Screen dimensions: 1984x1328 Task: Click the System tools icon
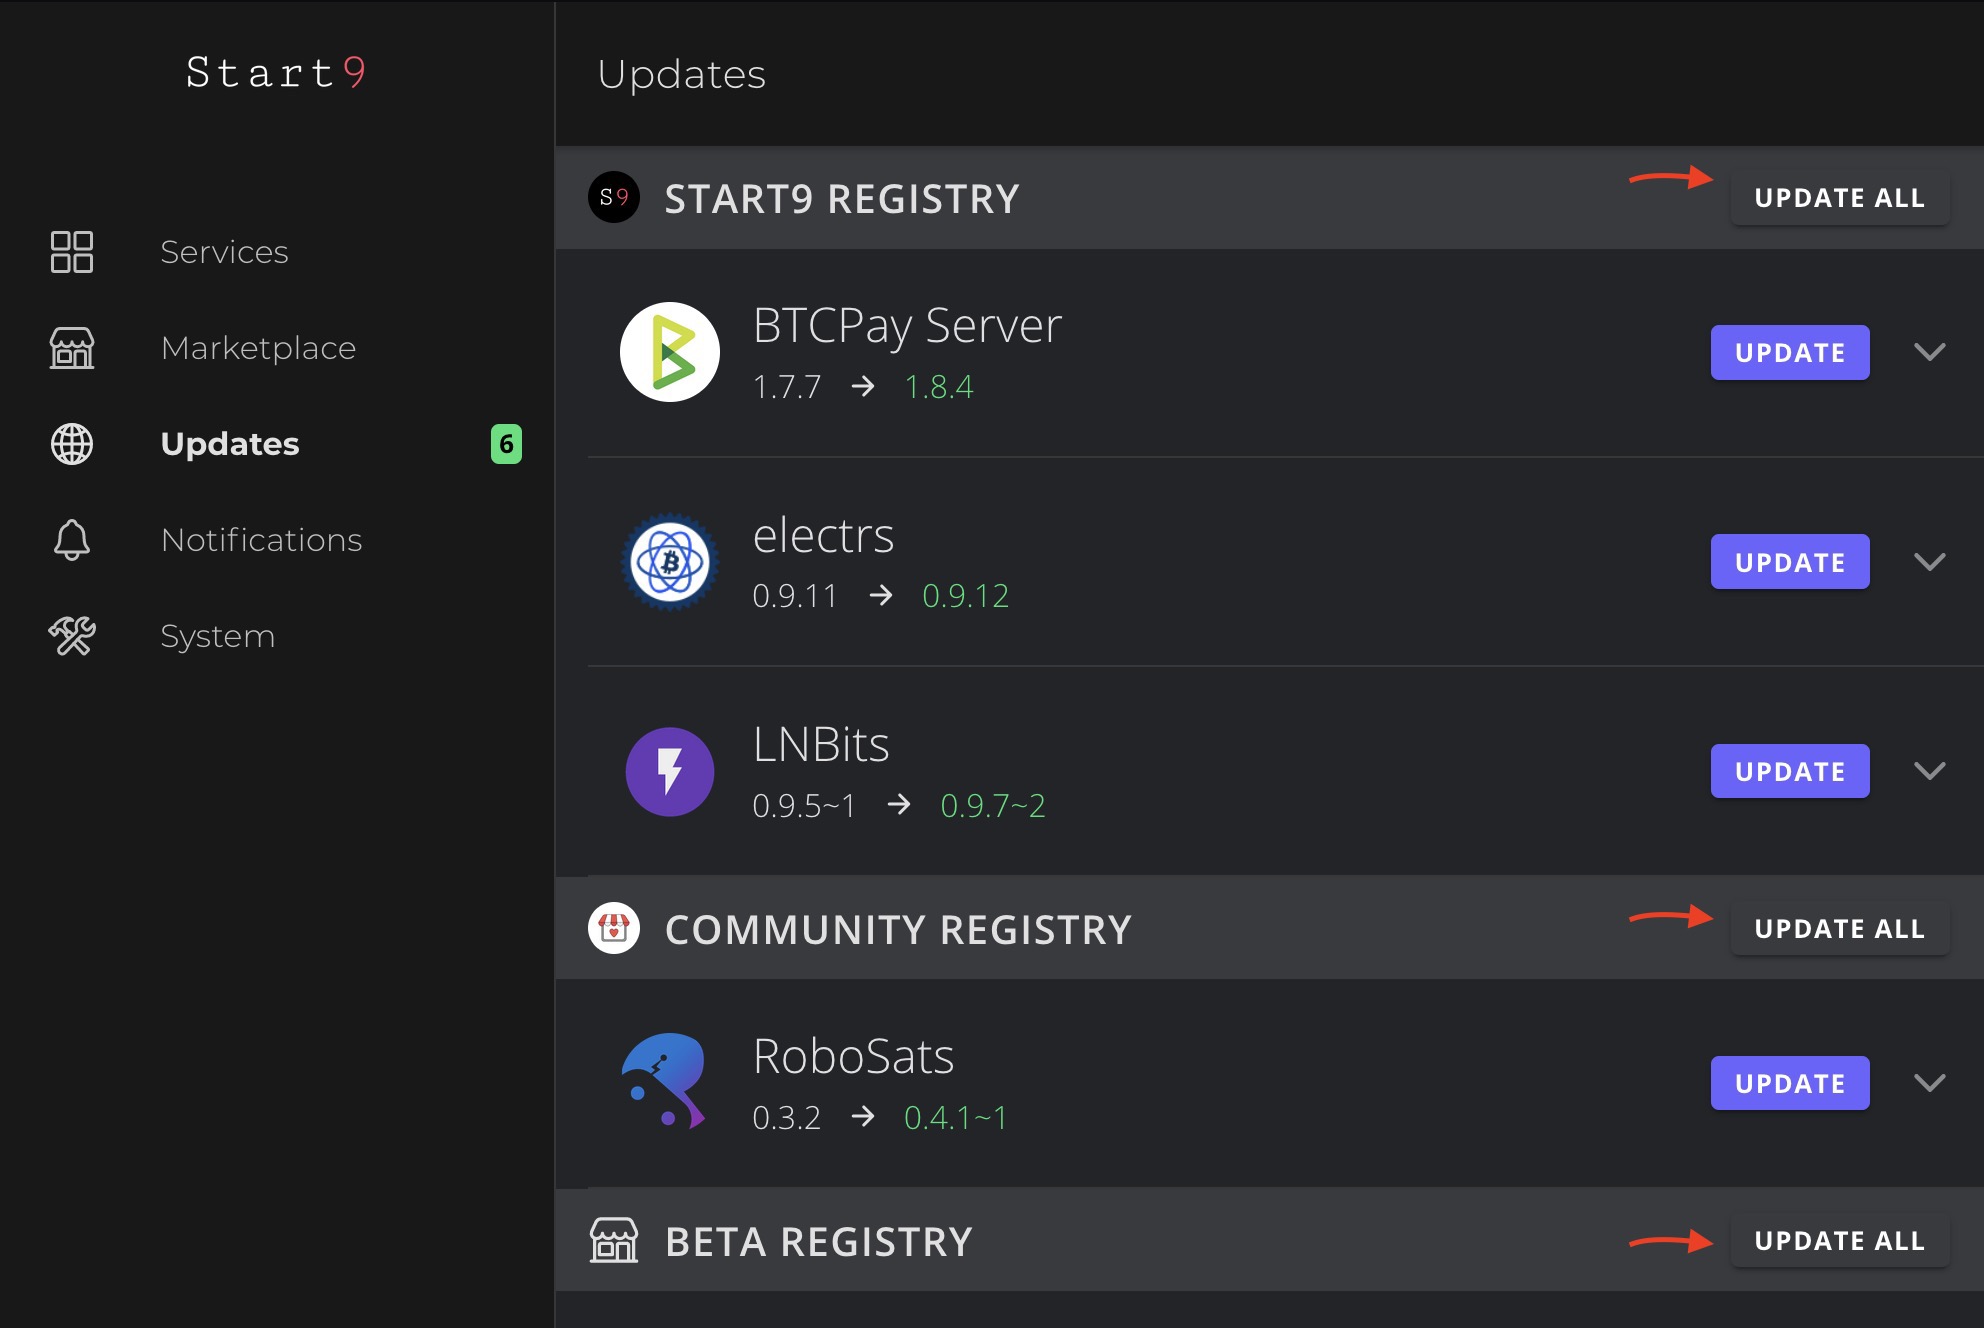pyautogui.click(x=72, y=635)
